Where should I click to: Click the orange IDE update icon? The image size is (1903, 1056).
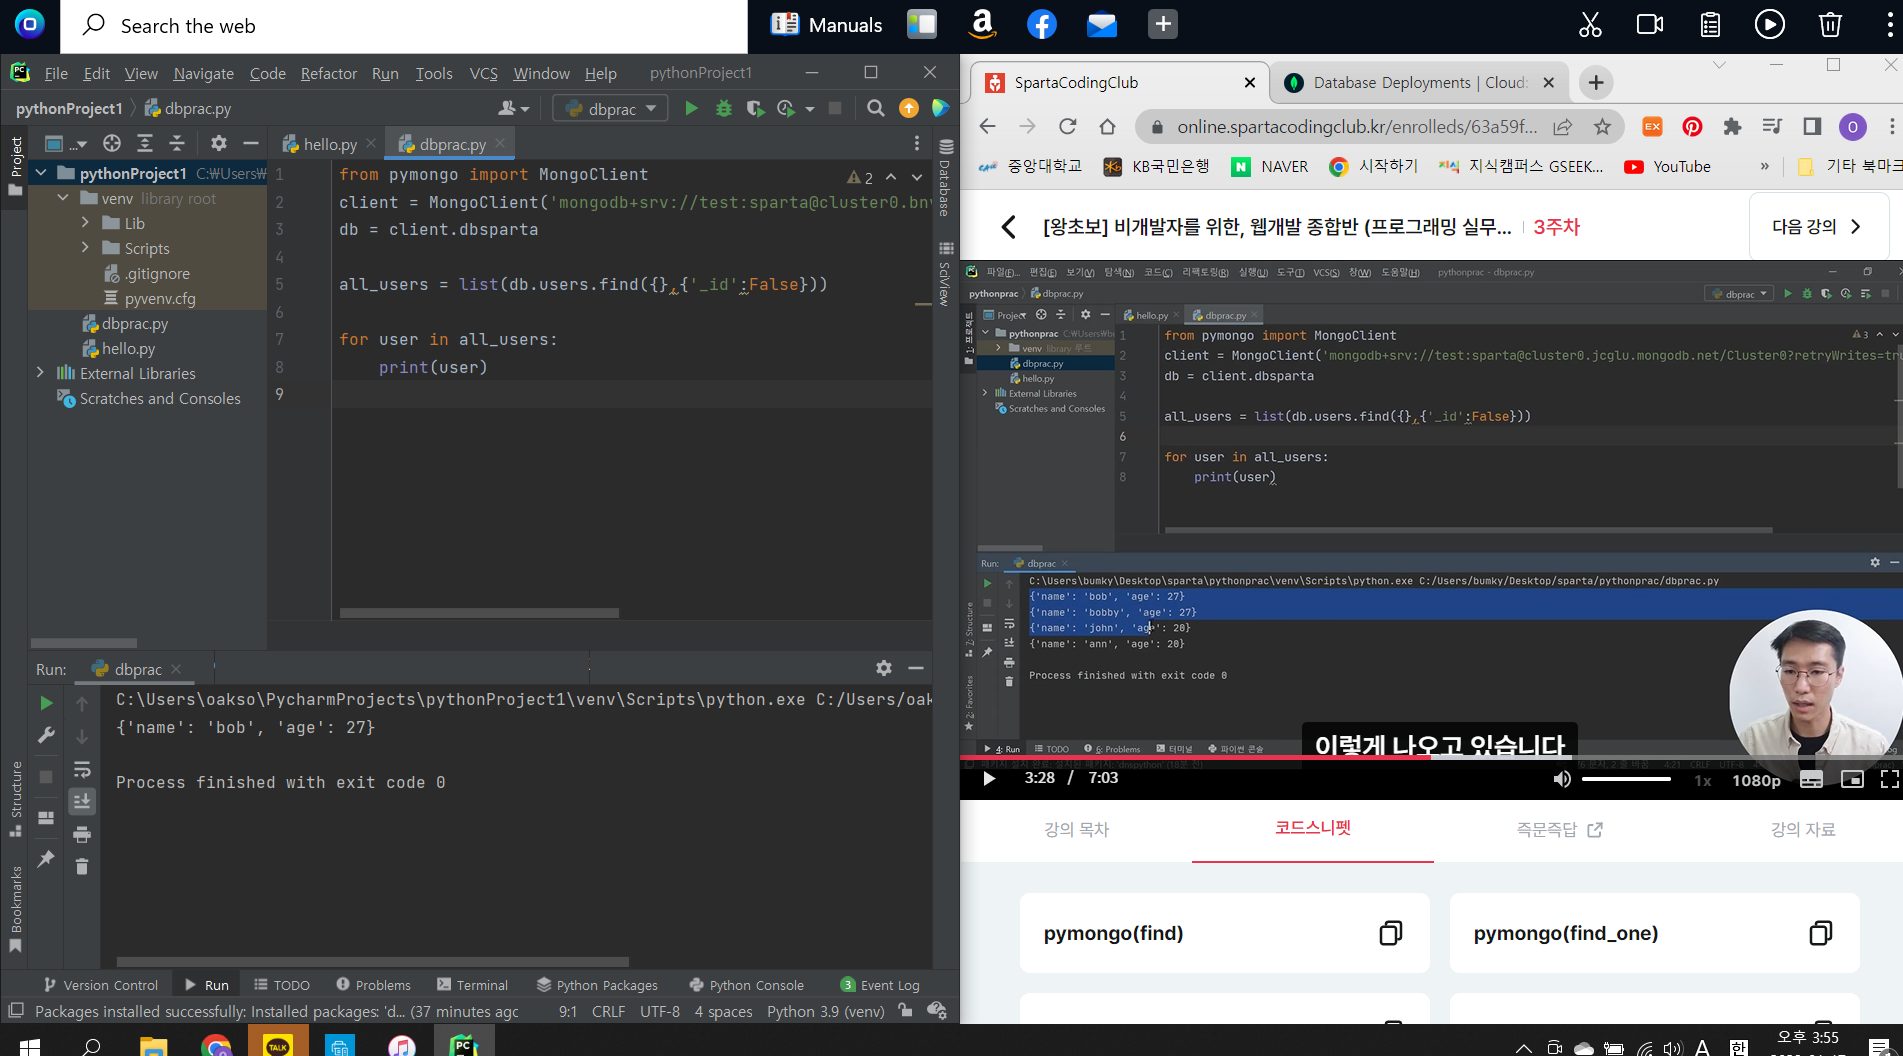[909, 108]
